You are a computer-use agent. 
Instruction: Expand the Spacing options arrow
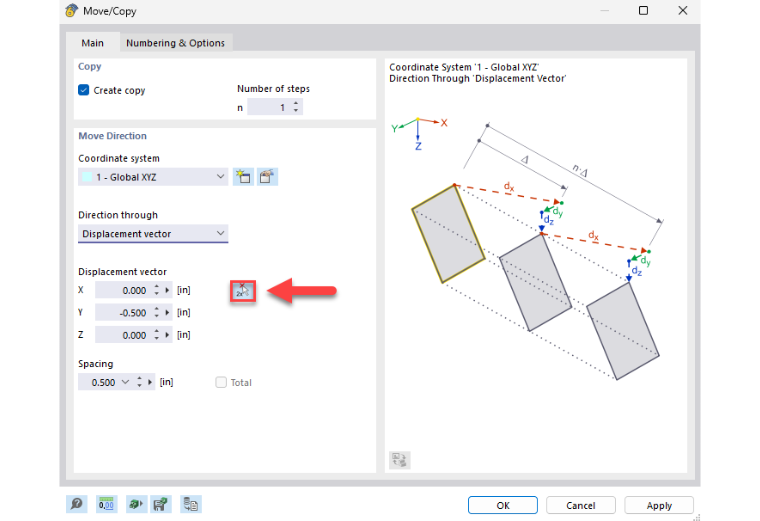pyautogui.click(x=150, y=382)
